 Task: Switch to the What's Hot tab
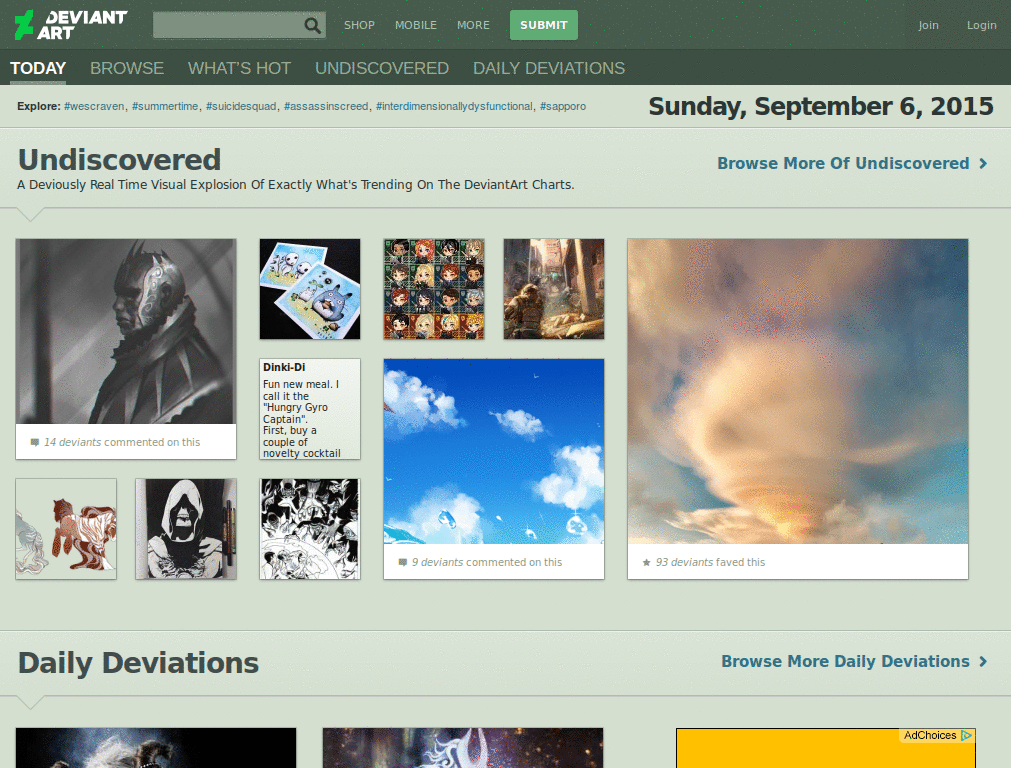[239, 69]
